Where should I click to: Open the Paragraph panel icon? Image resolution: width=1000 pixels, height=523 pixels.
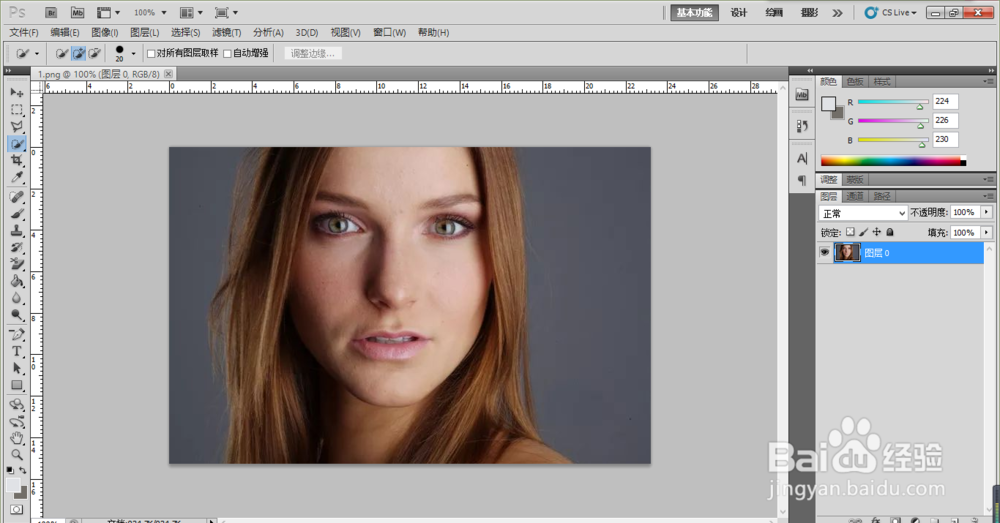802,180
